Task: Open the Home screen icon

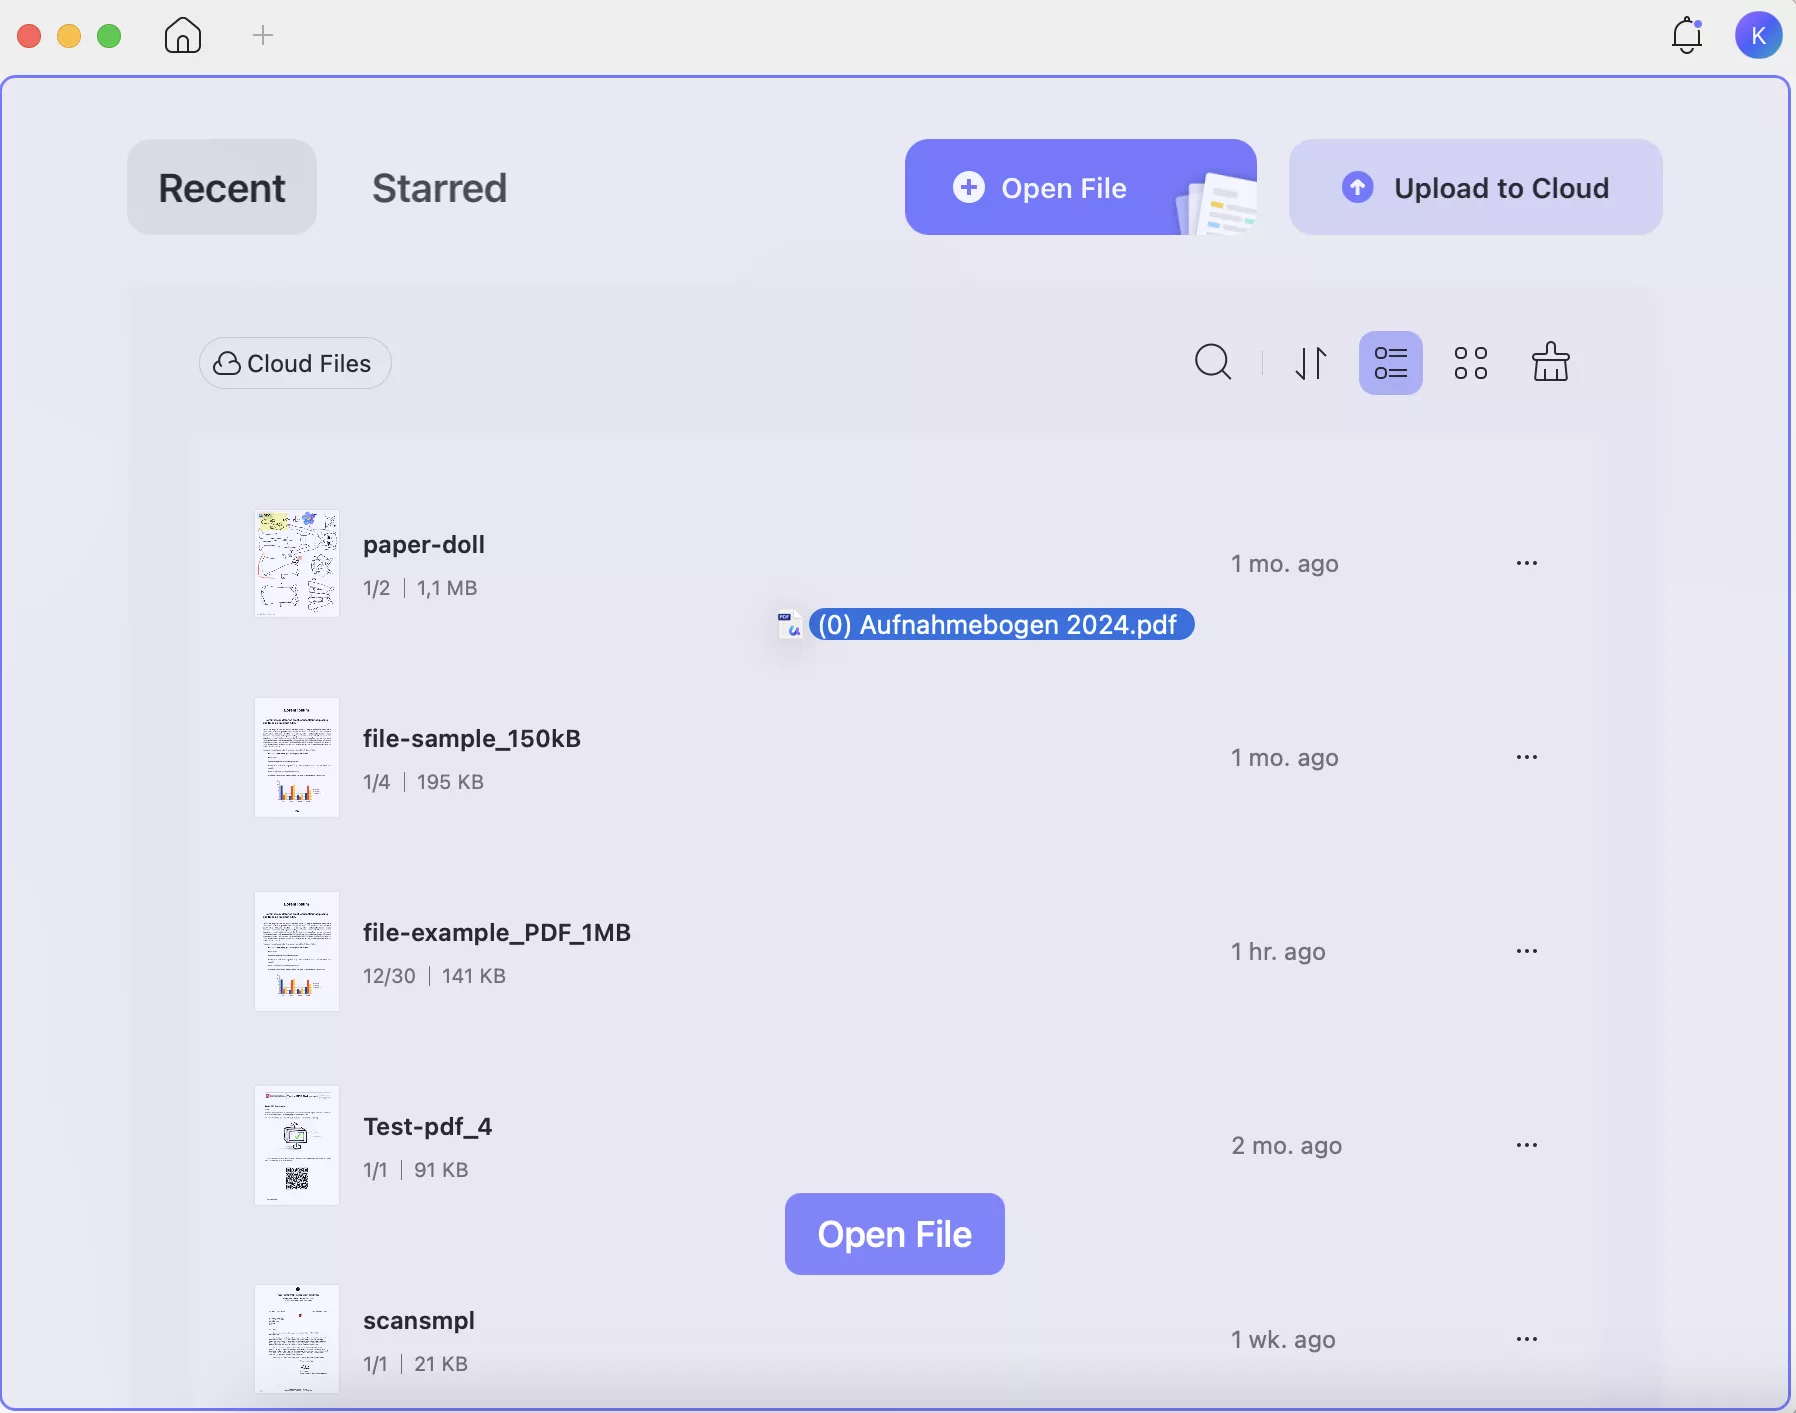Action: tap(182, 35)
